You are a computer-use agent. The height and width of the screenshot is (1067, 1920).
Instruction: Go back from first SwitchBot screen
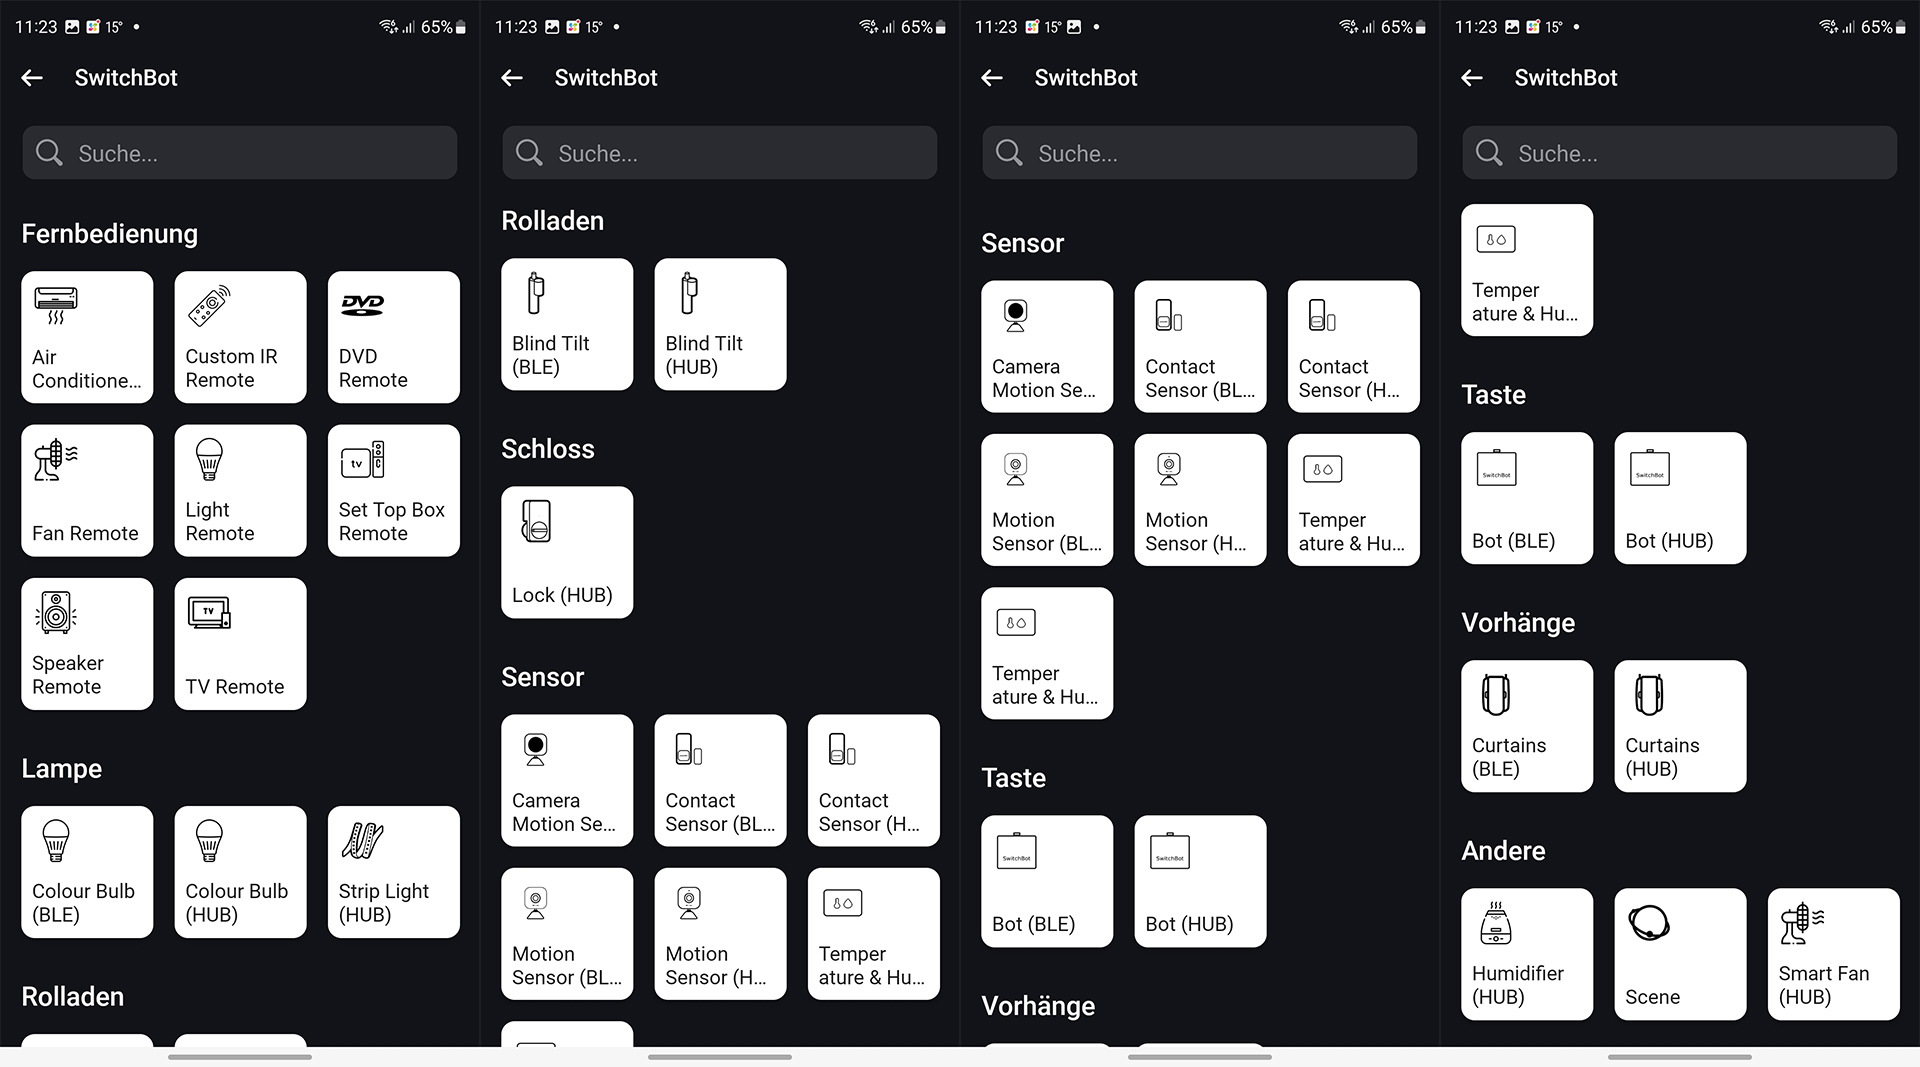pyautogui.click(x=32, y=78)
